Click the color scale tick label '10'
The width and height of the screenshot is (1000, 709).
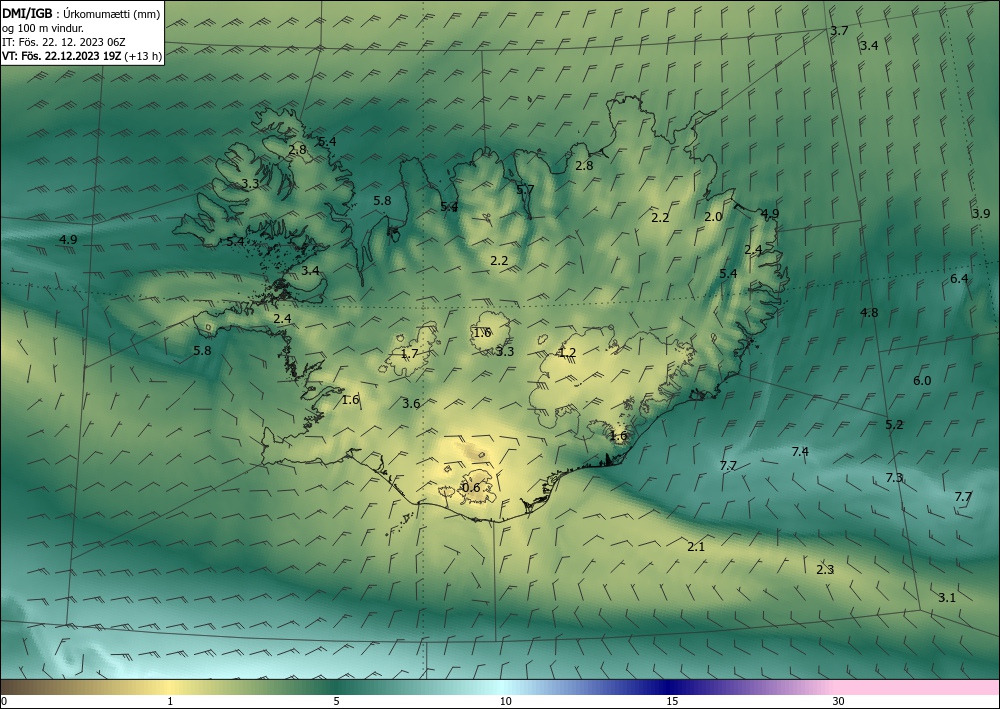pos(505,701)
